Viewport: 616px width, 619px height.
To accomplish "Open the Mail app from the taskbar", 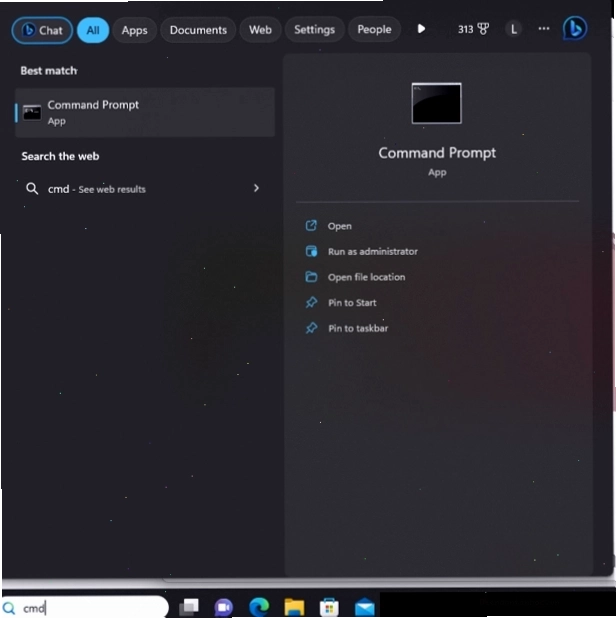I will (364, 607).
